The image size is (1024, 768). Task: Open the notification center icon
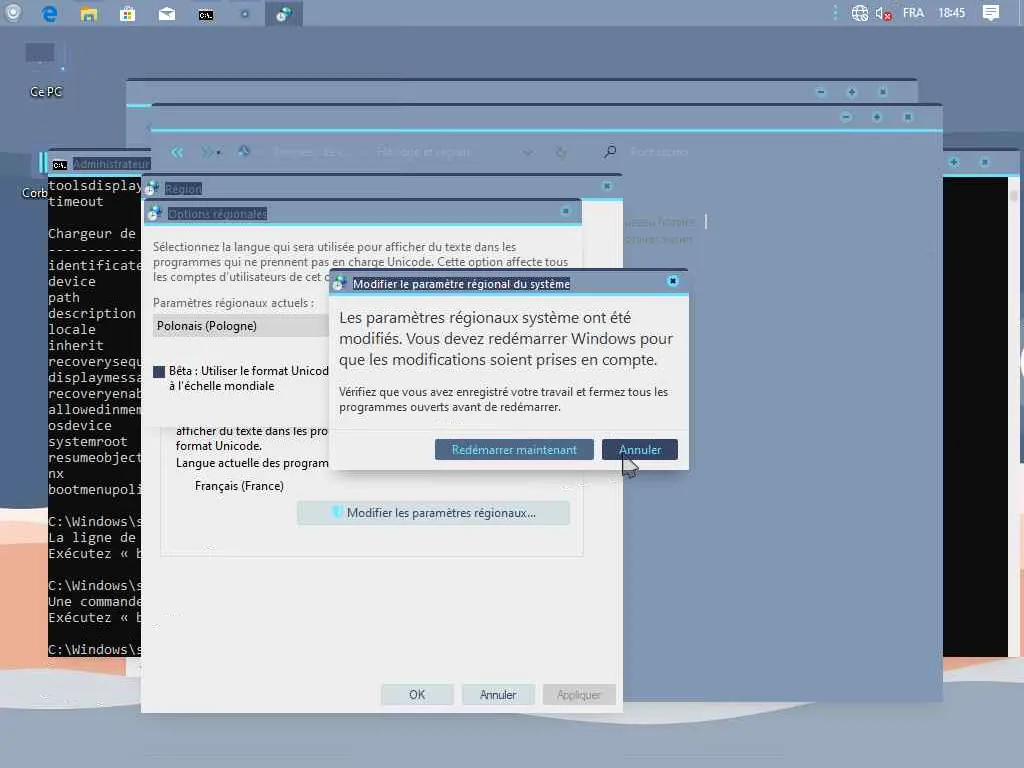coord(991,13)
